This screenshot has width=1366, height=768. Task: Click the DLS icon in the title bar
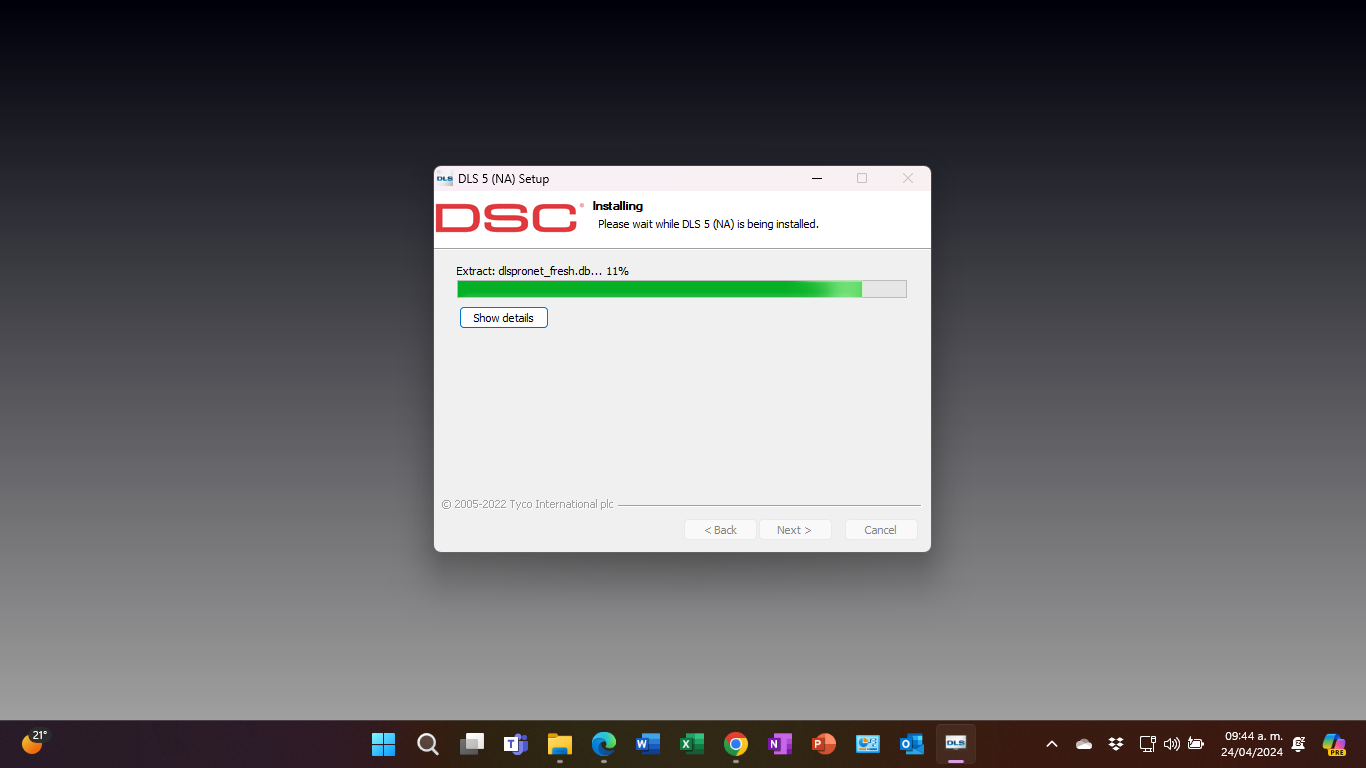(x=445, y=179)
